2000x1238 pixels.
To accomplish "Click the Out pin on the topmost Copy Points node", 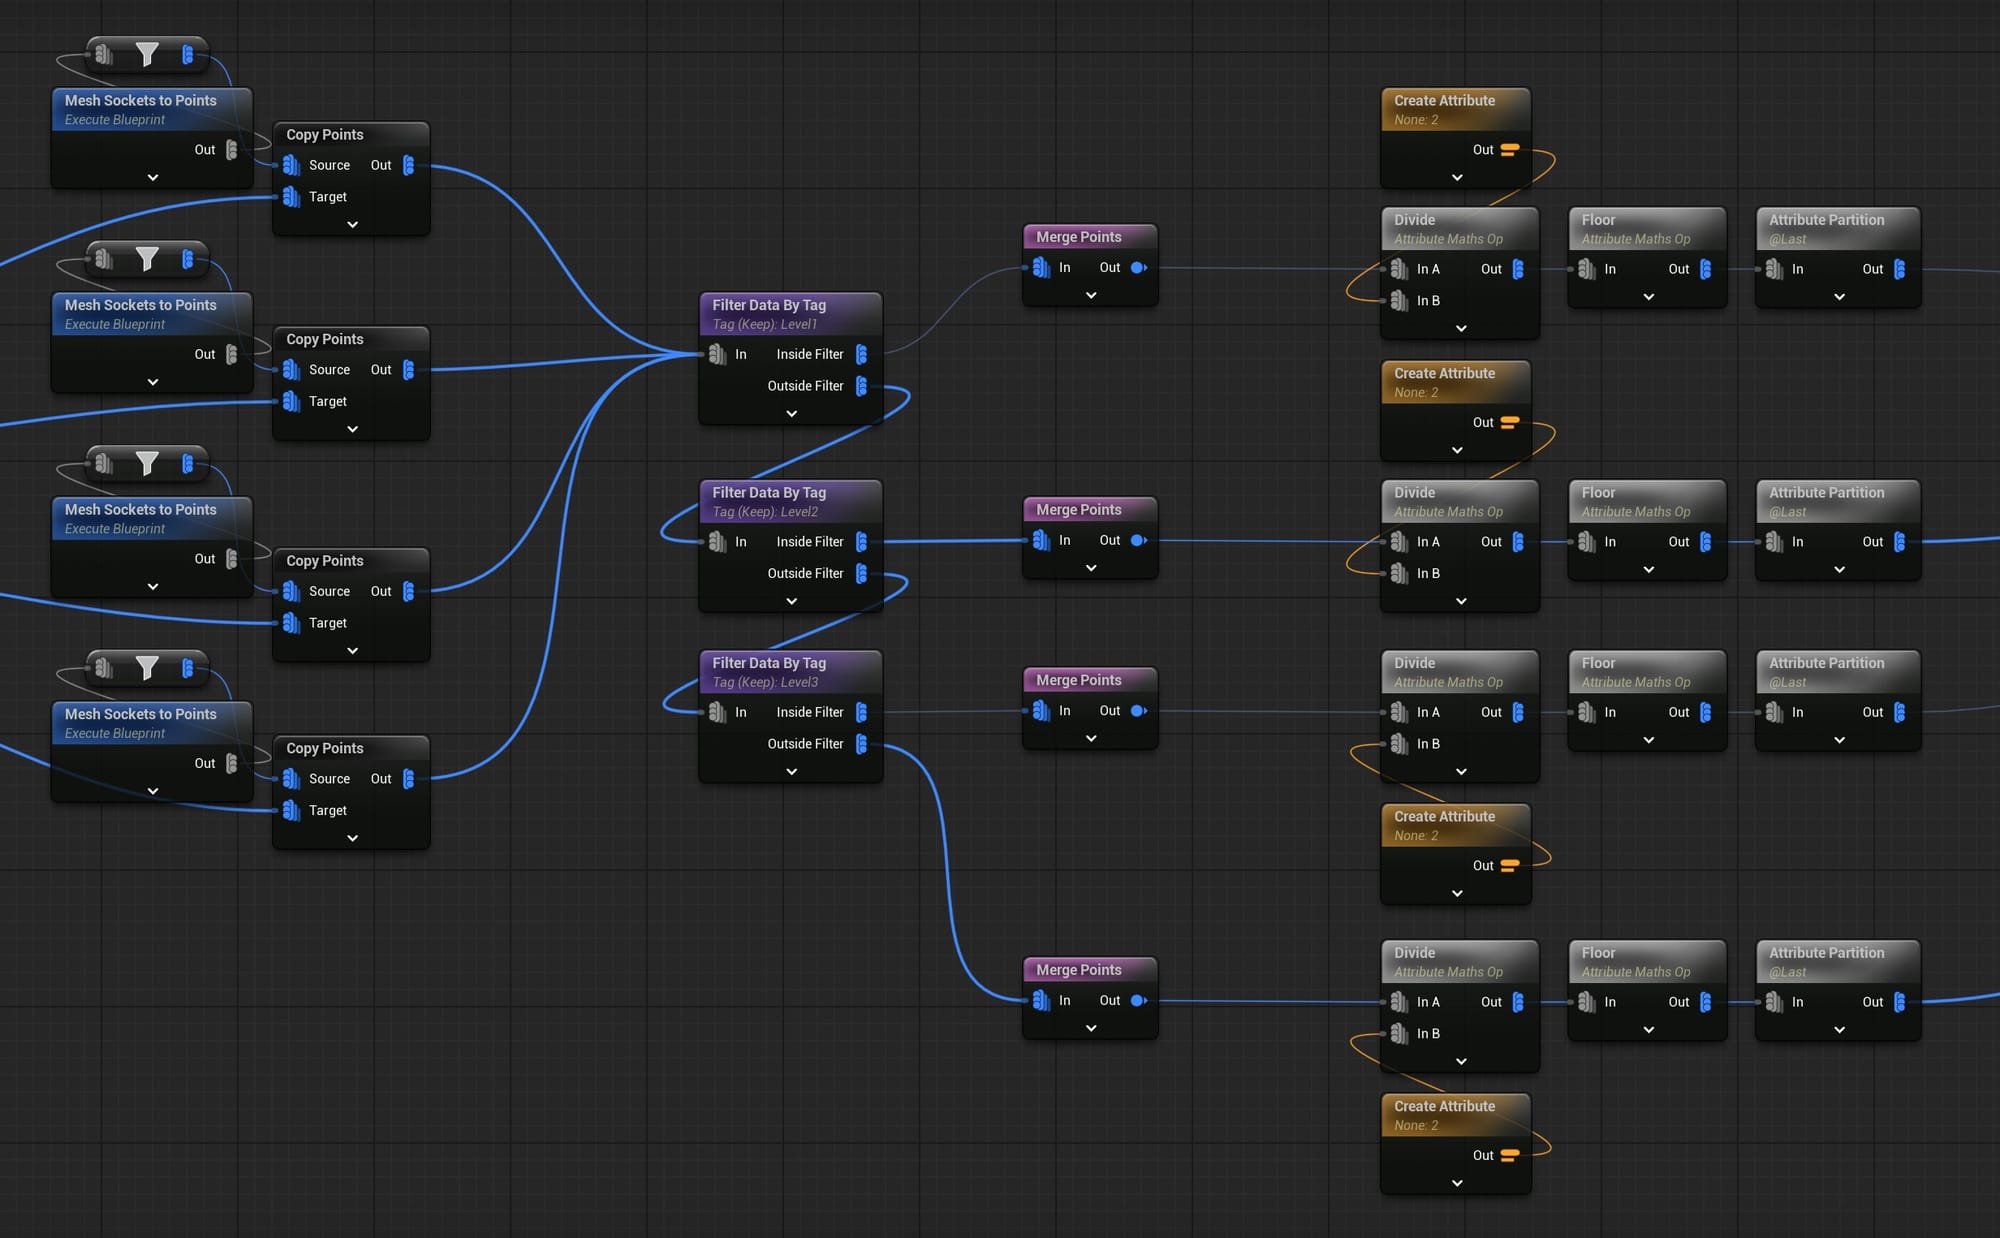I will point(408,165).
